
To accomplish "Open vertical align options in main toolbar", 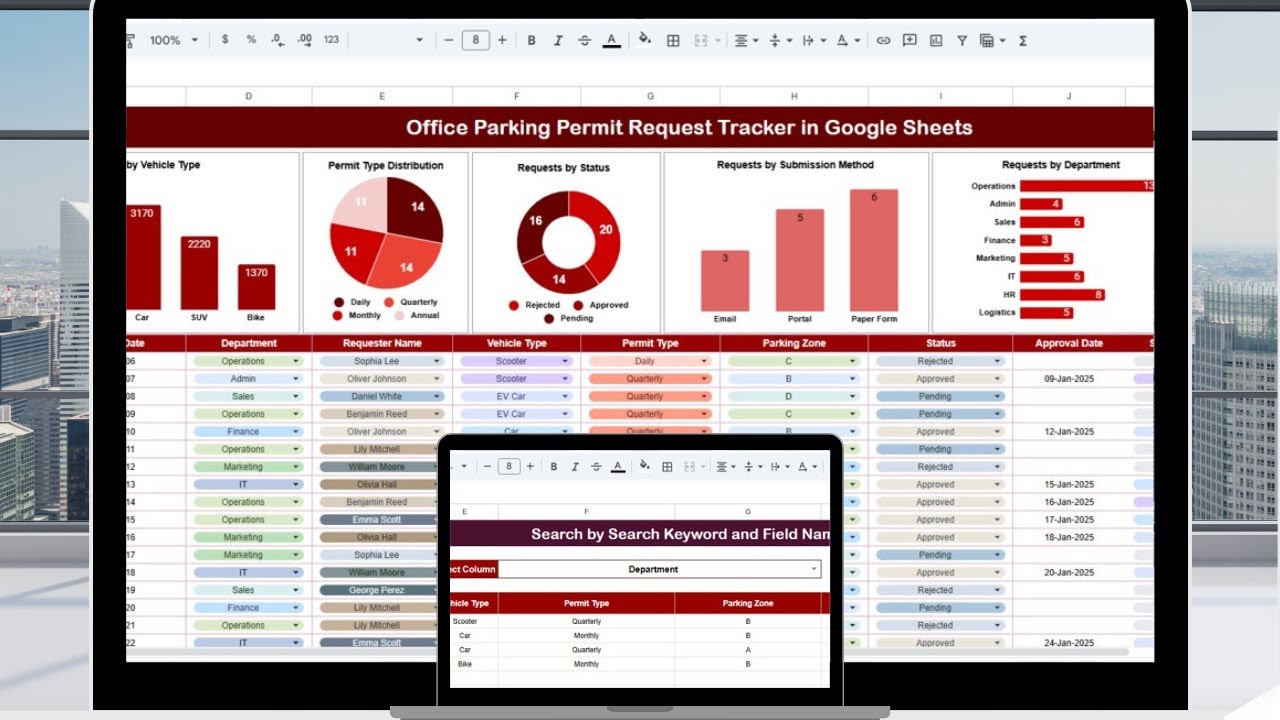I will pos(779,40).
